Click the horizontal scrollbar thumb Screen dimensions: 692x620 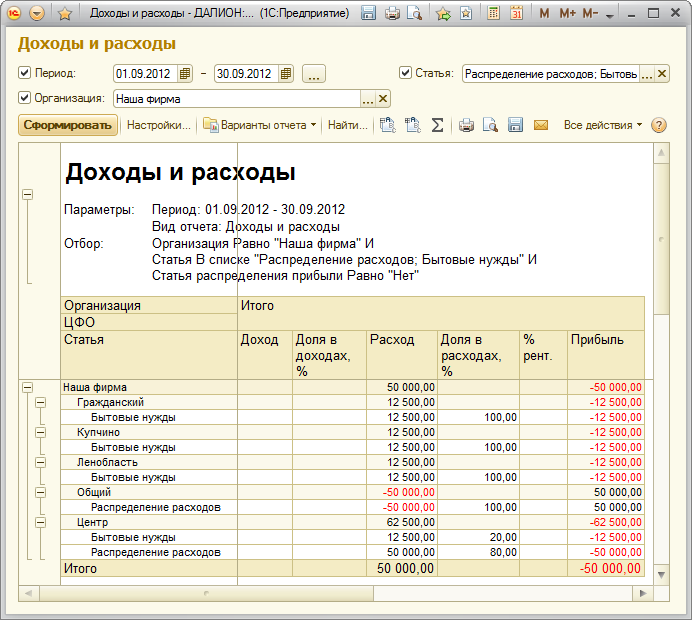point(207,594)
